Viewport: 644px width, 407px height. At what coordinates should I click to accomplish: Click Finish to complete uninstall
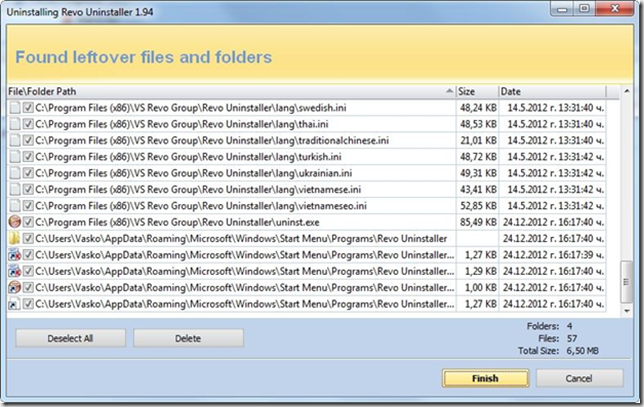[x=484, y=378]
